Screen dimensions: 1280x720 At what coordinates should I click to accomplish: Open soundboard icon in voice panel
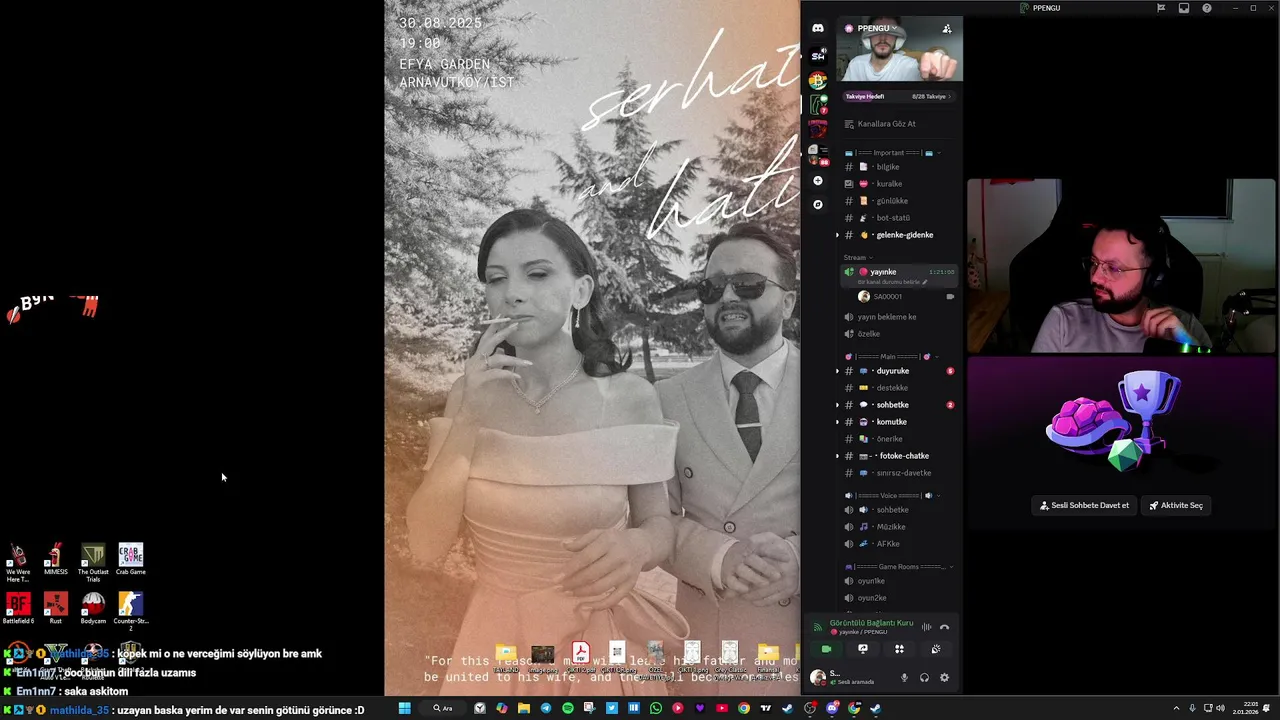[x=936, y=649]
